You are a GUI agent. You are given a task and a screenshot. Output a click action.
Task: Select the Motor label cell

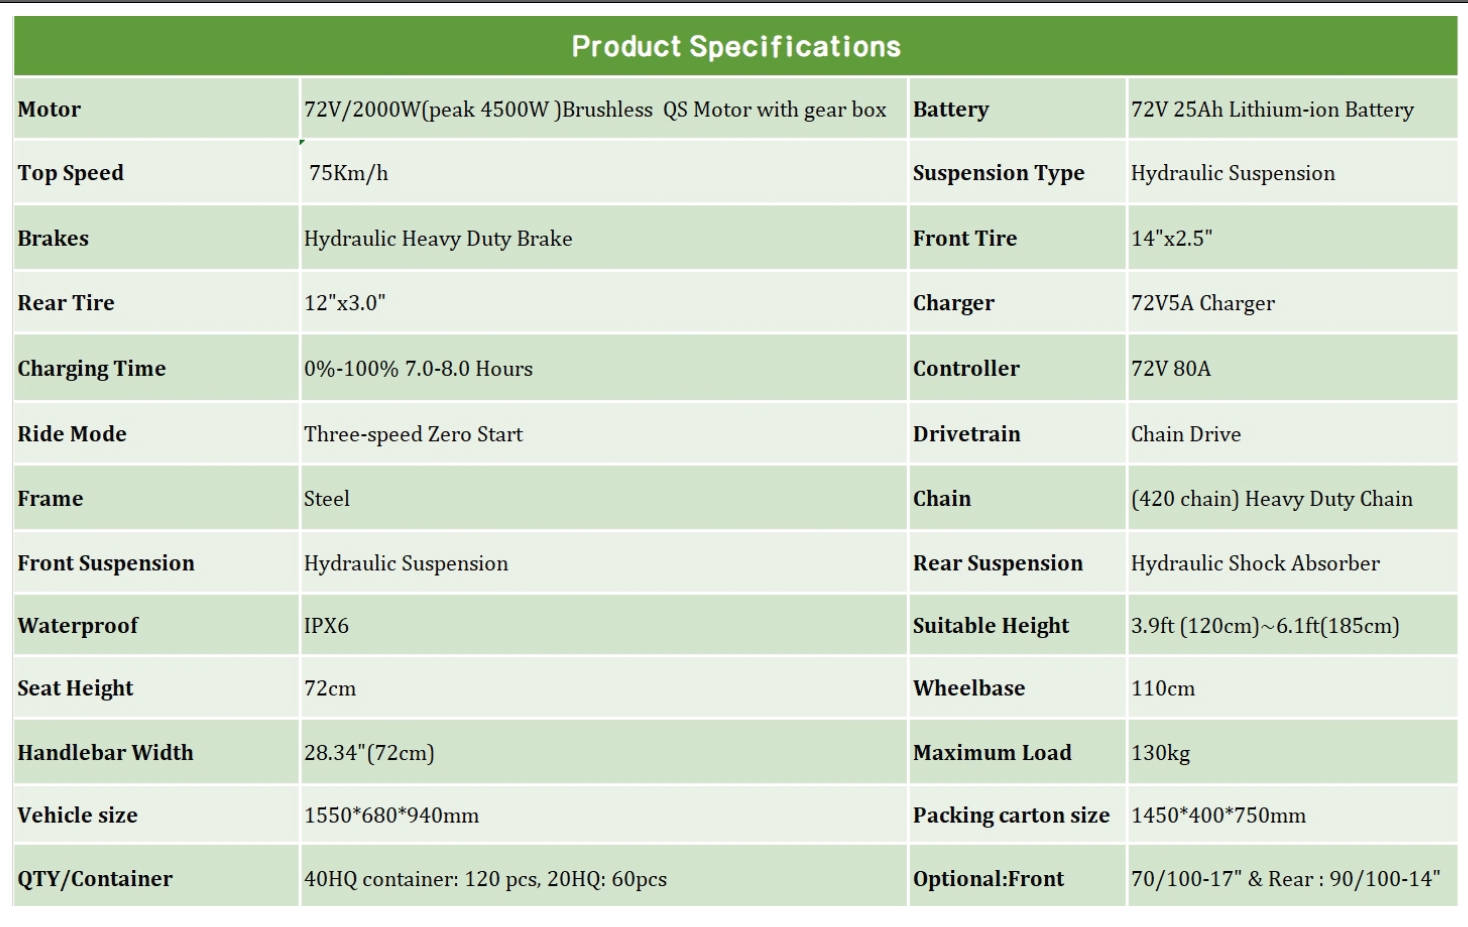tap(50, 109)
